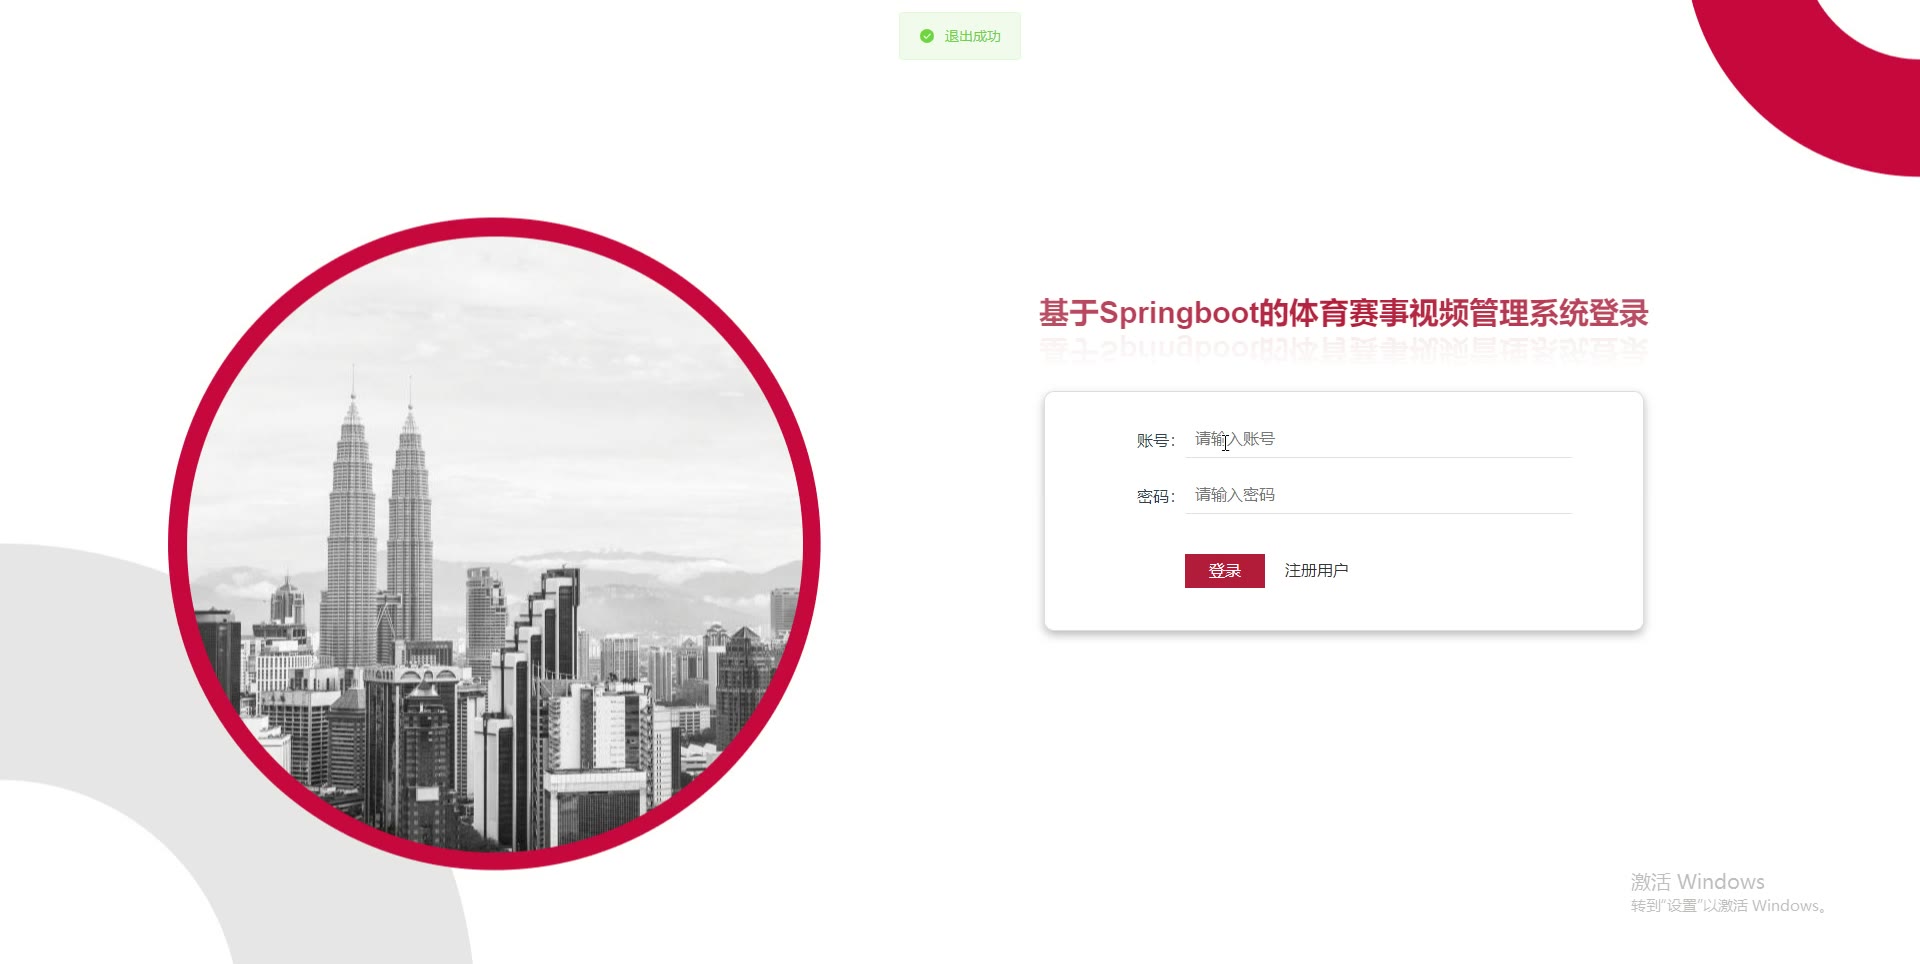Click the red 登录 button
Image resolution: width=1920 pixels, height=964 pixels.
click(x=1224, y=571)
